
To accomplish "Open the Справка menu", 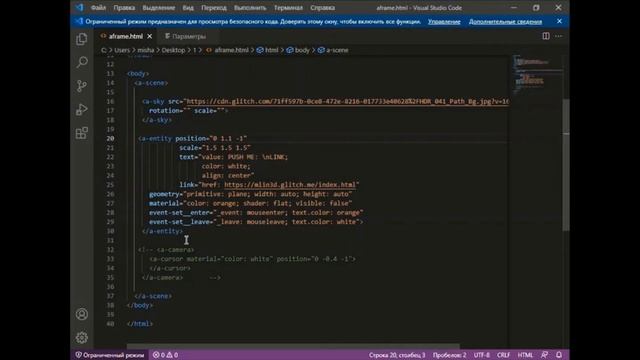I will pyautogui.click(x=322, y=8).
